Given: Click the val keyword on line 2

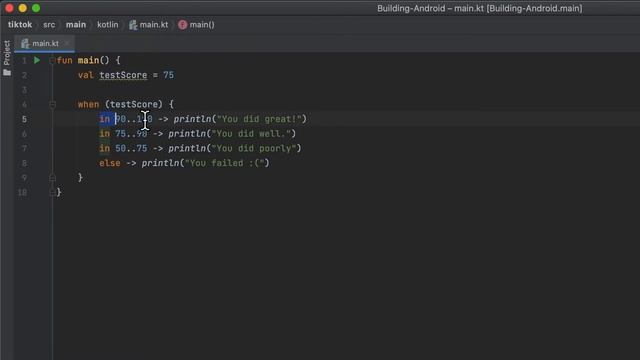Looking at the screenshot, I should tap(86, 75).
